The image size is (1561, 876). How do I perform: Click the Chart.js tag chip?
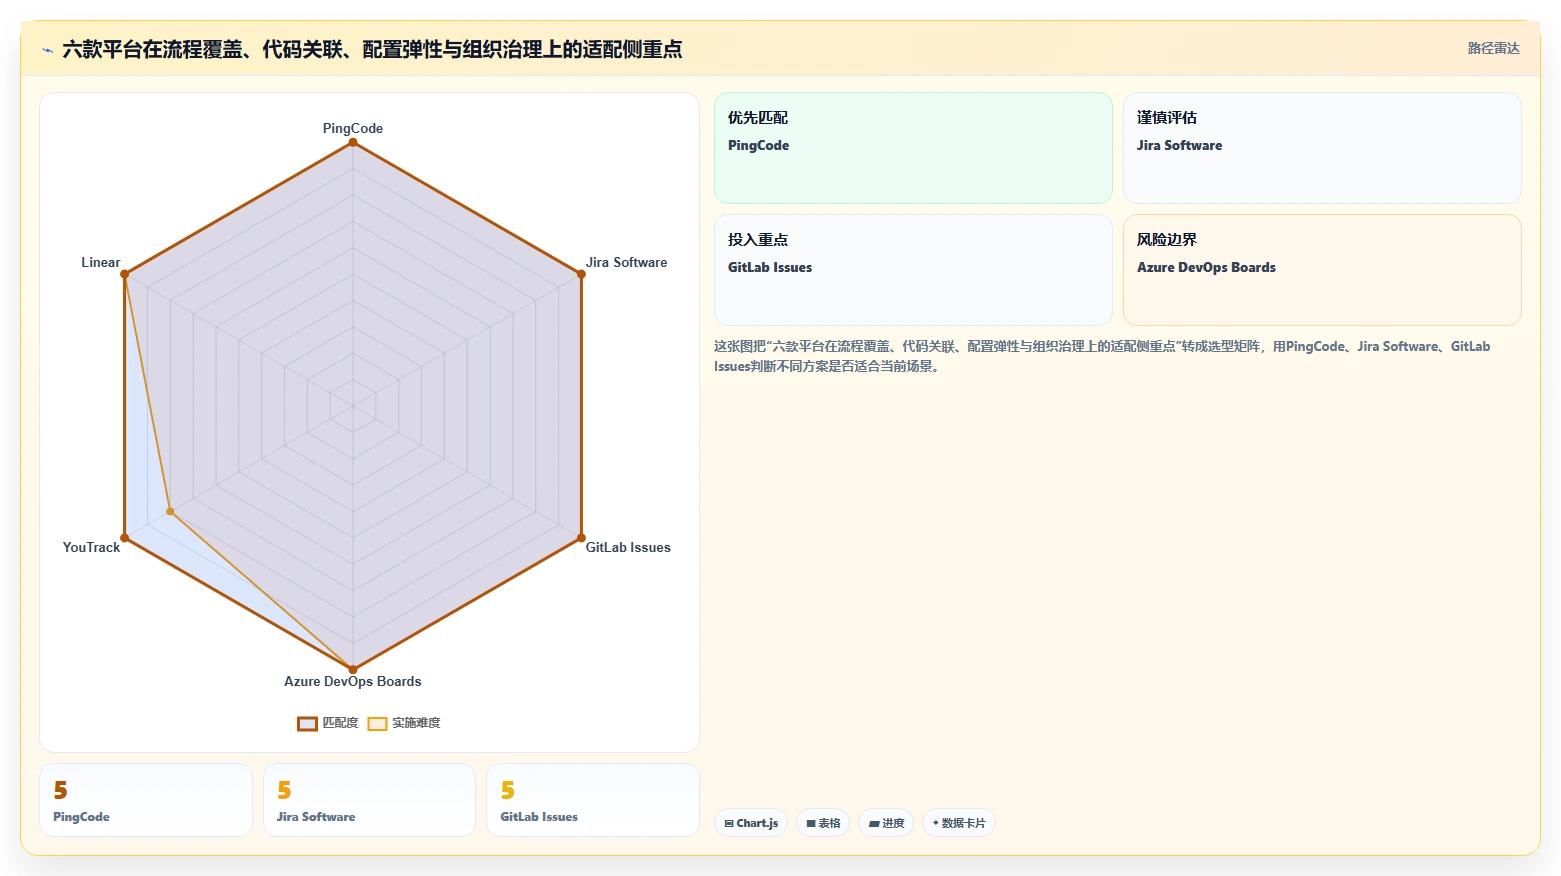tap(751, 823)
